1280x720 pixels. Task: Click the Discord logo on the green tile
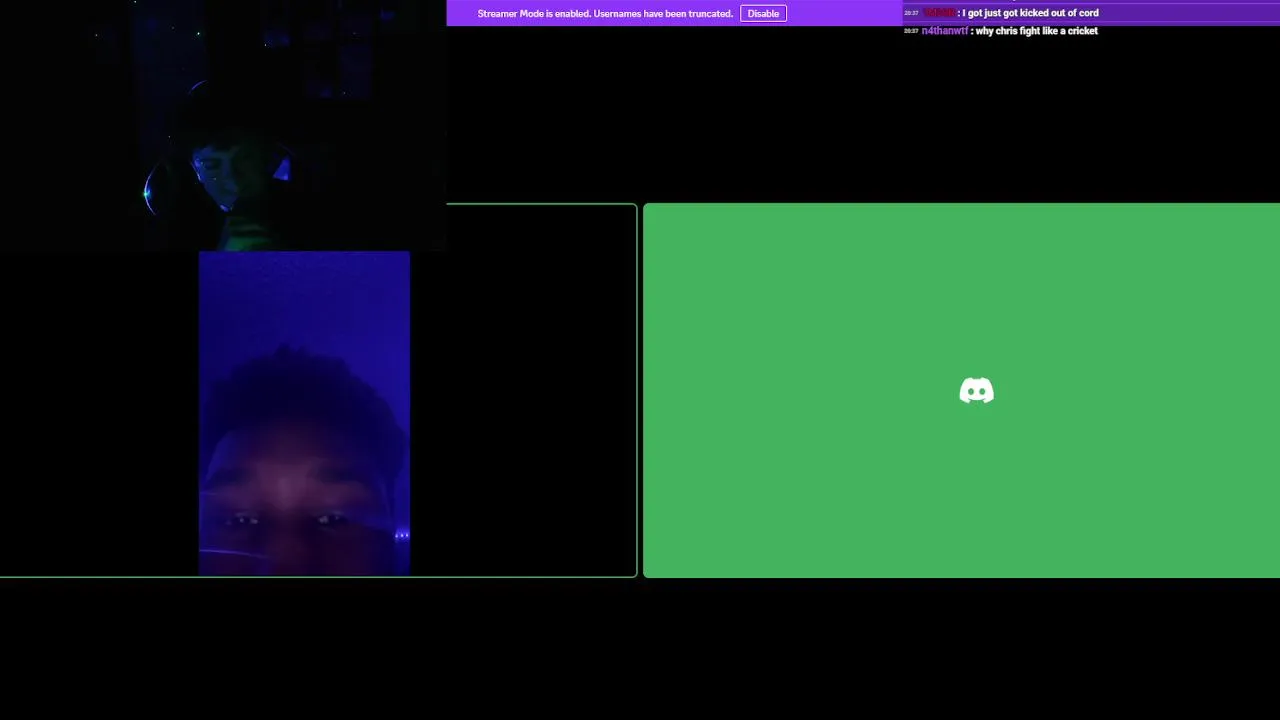(x=976, y=390)
